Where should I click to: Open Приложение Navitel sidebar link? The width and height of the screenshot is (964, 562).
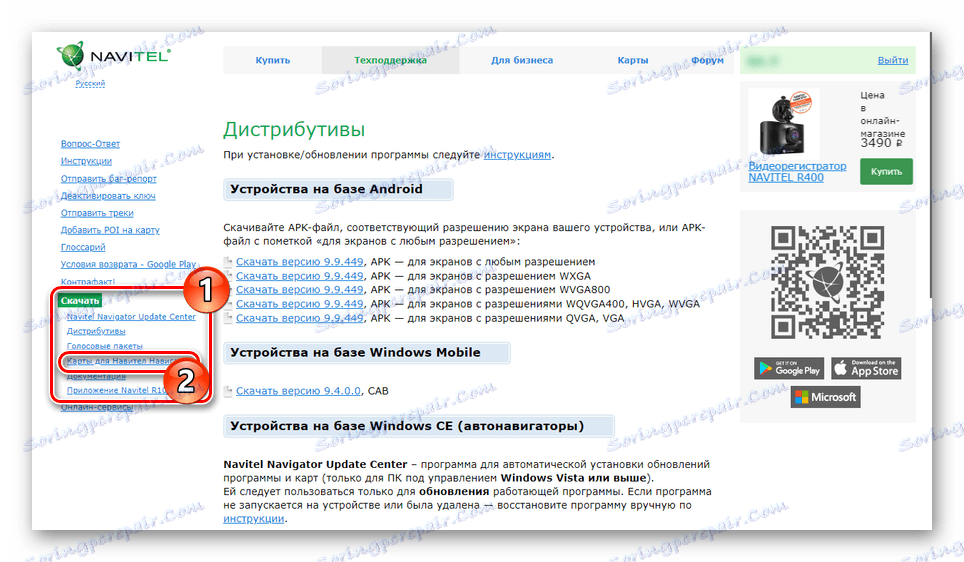coord(117,390)
